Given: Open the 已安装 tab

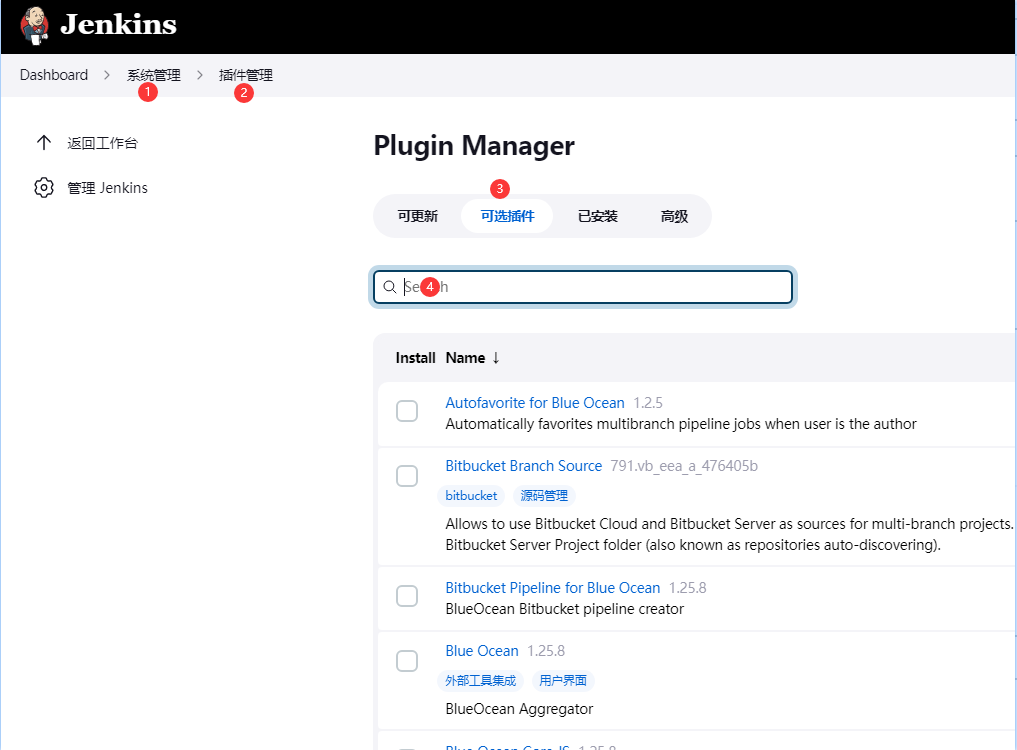Looking at the screenshot, I should (597, 216).
